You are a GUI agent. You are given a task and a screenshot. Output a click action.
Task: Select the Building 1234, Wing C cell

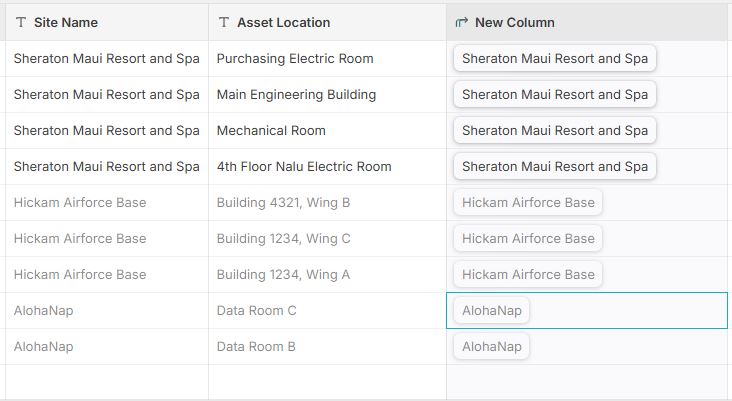pyautogui.click(x=327, y=239)
